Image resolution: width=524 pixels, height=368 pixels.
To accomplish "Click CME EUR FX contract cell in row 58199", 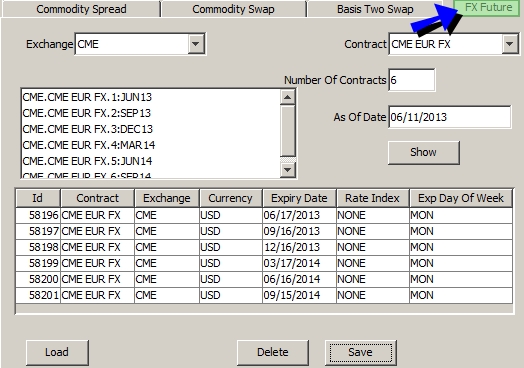I will pyautogui.click(x=98, y=263).
